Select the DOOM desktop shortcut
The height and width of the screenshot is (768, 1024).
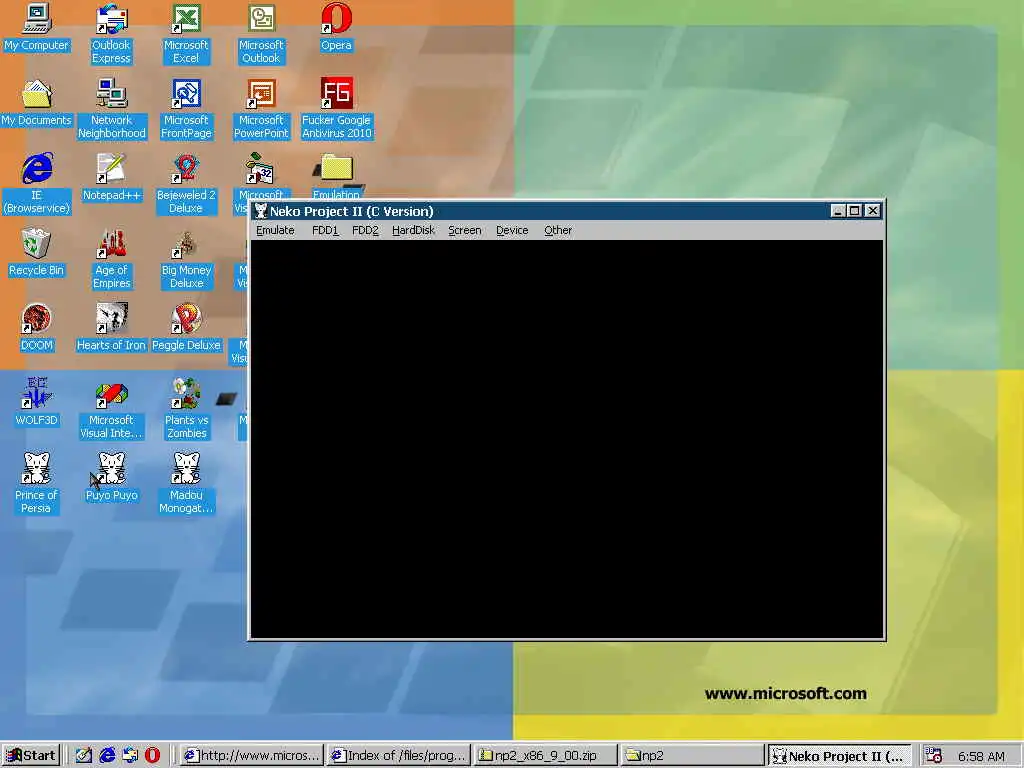[x=37, y=328]
